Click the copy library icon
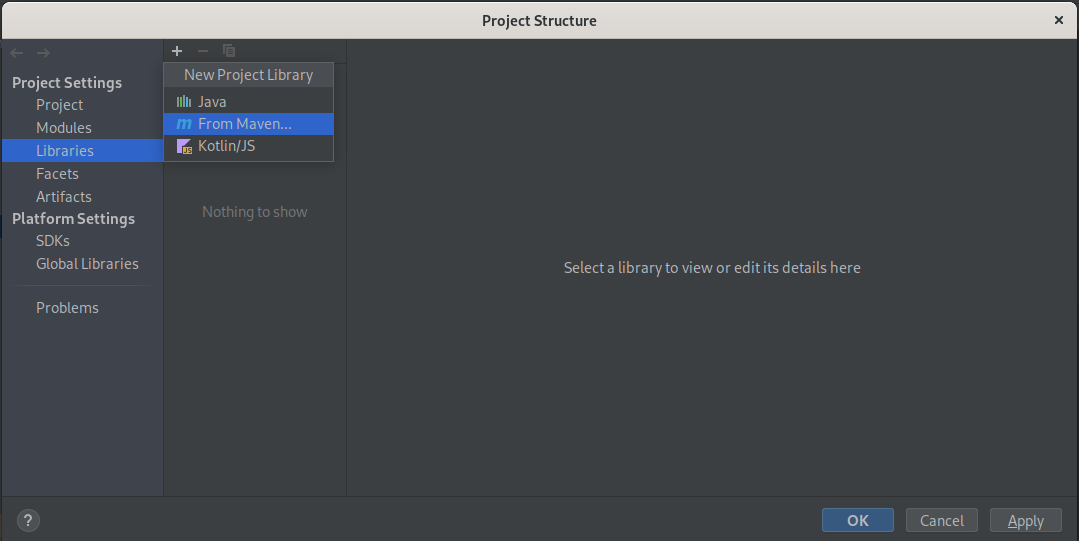Image resolution: width=1079 pixels, height=541 pixels. (x=228, y=51)
